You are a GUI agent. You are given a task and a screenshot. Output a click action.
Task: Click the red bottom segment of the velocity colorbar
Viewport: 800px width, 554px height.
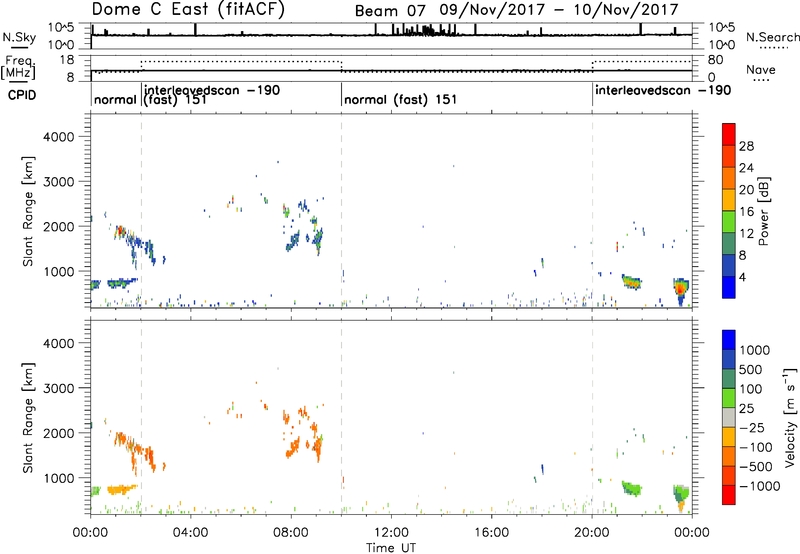coord(729,495)
